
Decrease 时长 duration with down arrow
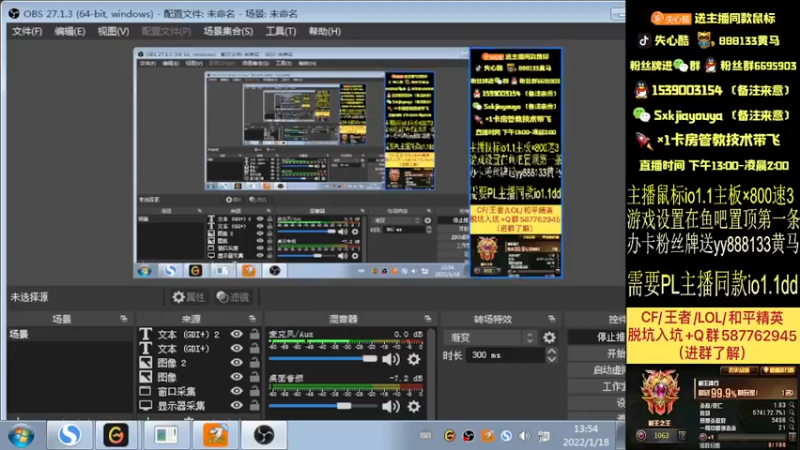[x=551, y=359]
